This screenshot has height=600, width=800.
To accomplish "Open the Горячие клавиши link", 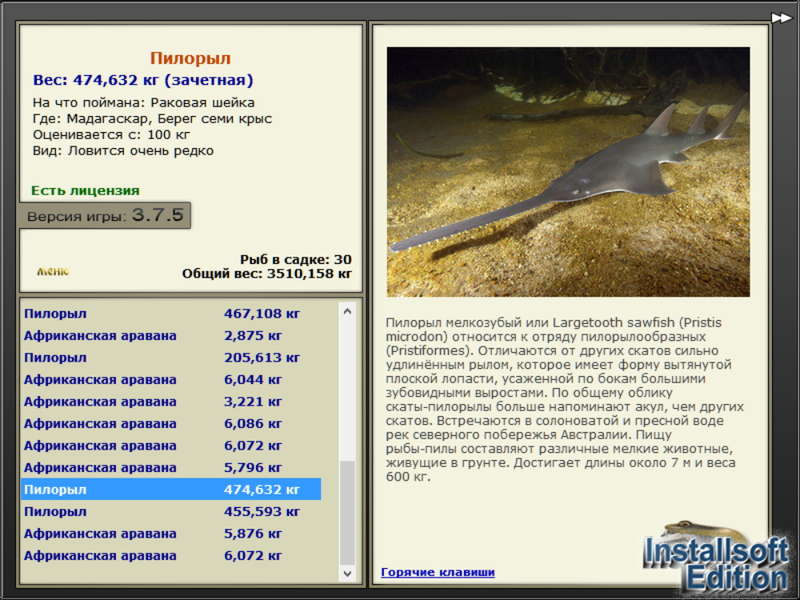I will click(438, 572).
